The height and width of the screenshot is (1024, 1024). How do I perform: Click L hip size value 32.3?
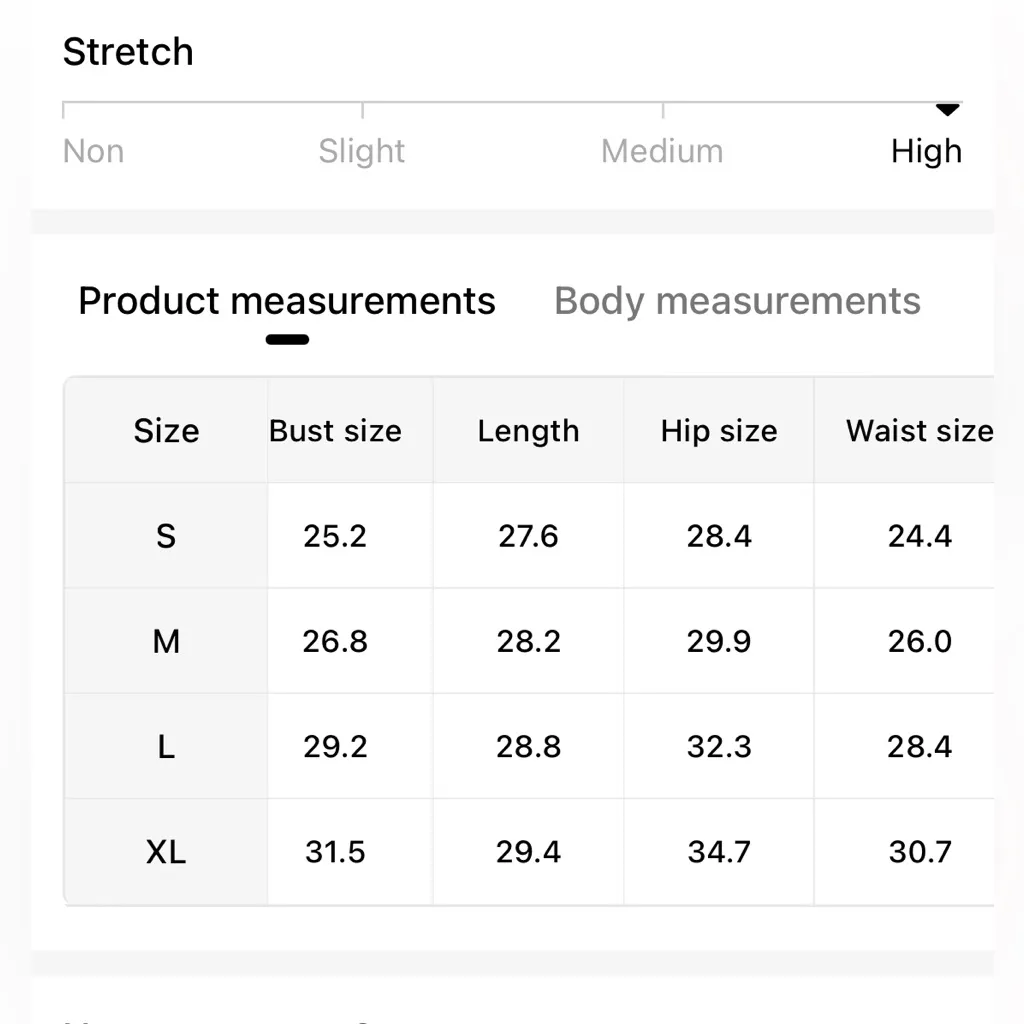click(719, 747)
